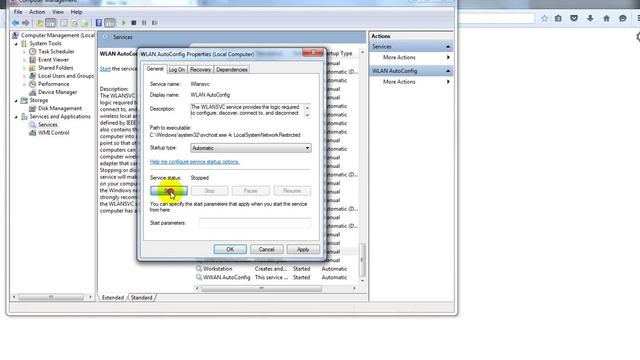This screenshot has height=360, width=640.
Task: Select the Workstation service row
Action: pos(276,269)
